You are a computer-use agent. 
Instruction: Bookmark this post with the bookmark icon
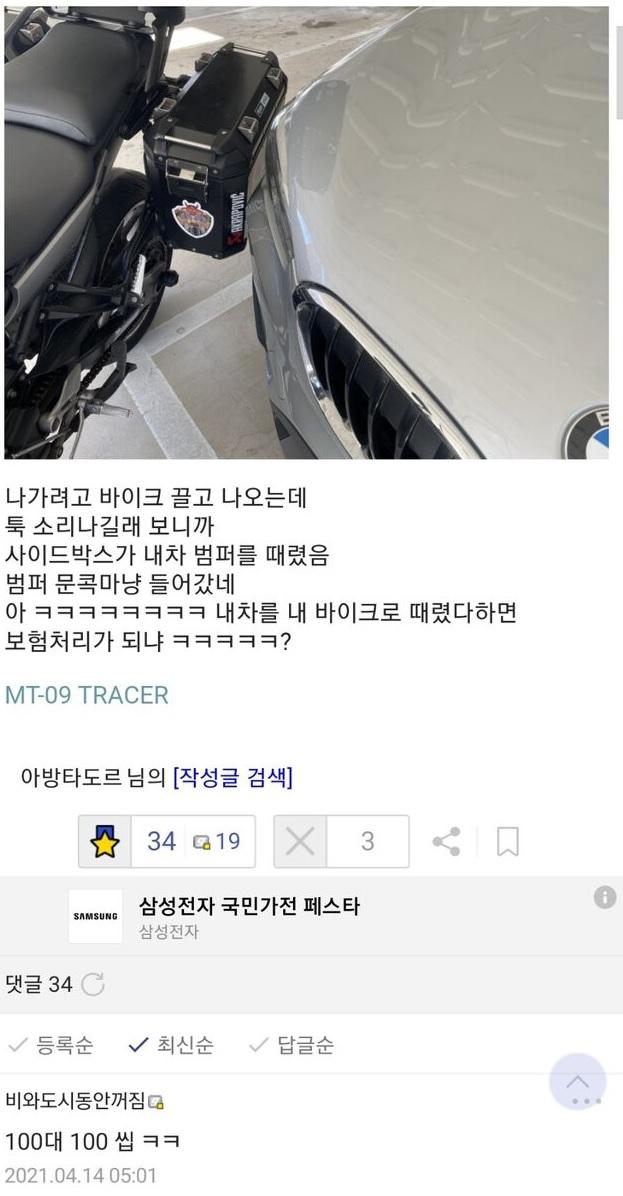[x=508, y=842]
